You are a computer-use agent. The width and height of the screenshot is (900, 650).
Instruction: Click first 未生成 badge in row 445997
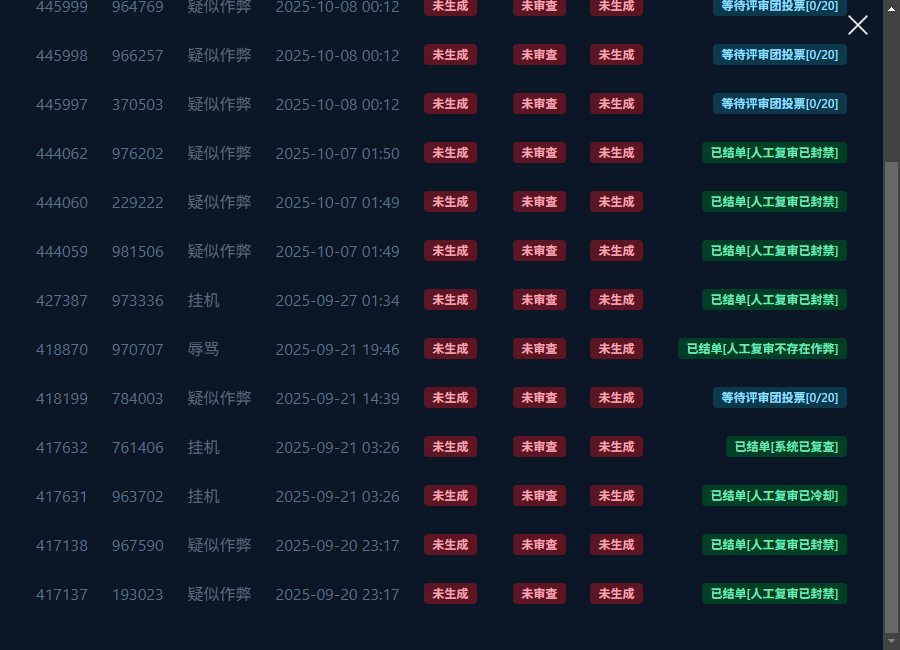point(450,104)
